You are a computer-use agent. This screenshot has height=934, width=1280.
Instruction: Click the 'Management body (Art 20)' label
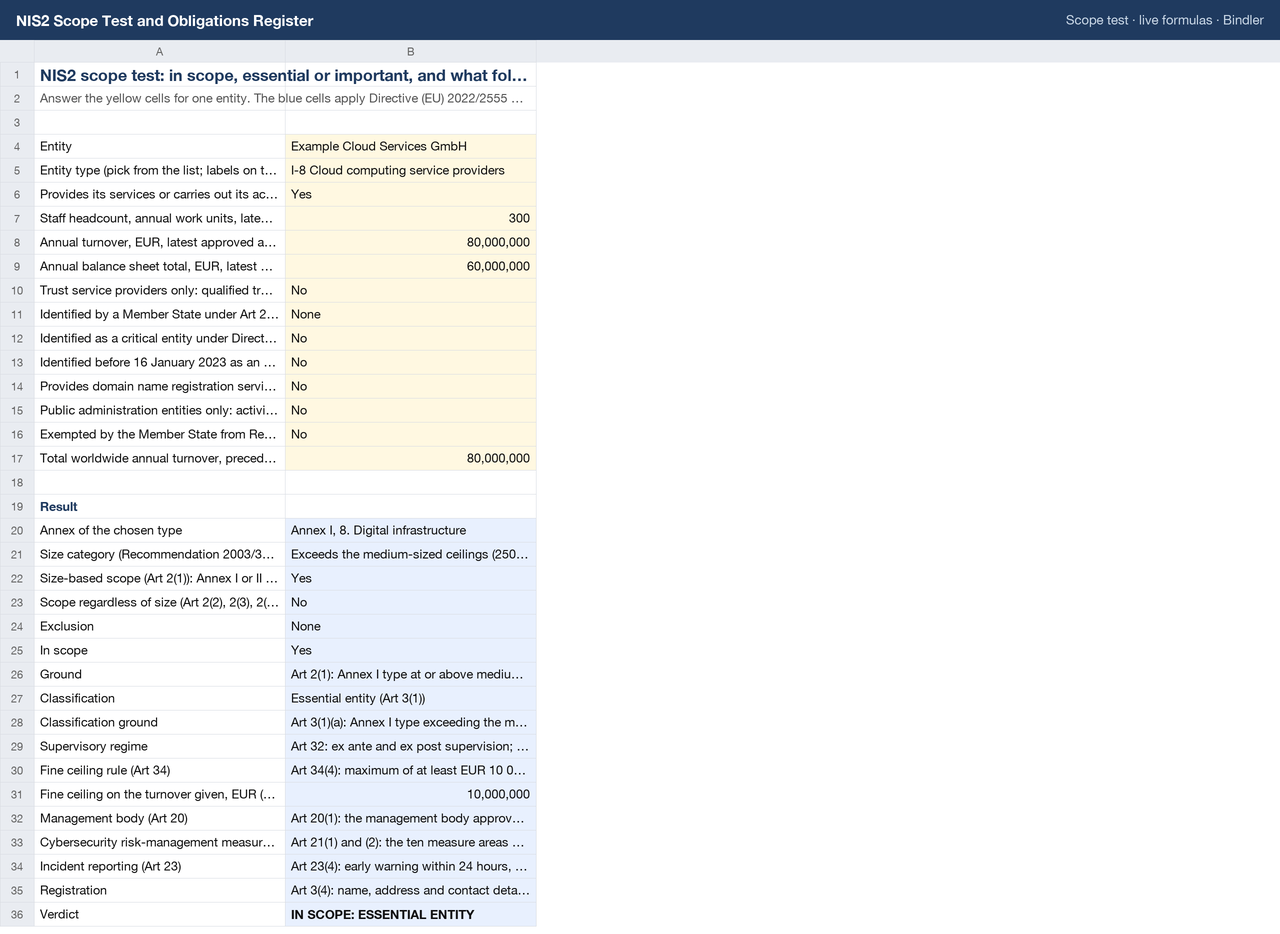pos(160,818)
